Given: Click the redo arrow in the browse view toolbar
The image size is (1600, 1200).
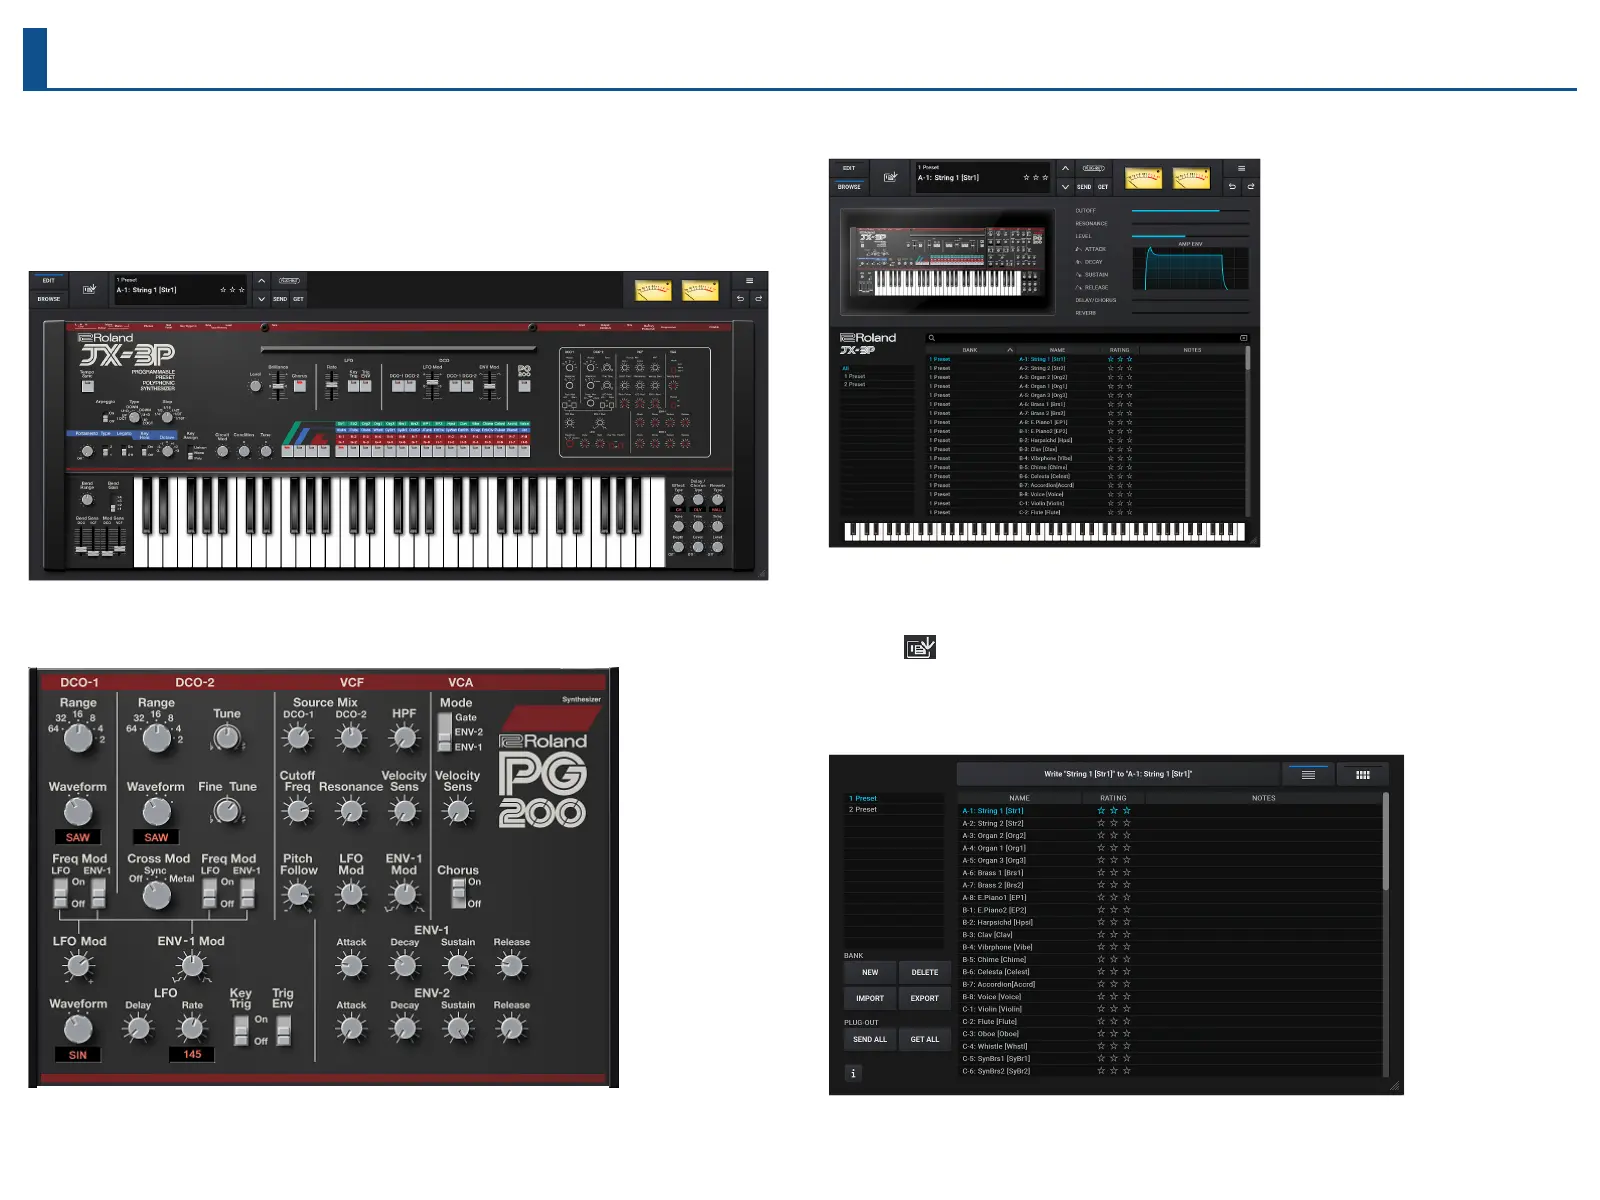Looking at the screenshot, I should click(x=1250, y=187).
